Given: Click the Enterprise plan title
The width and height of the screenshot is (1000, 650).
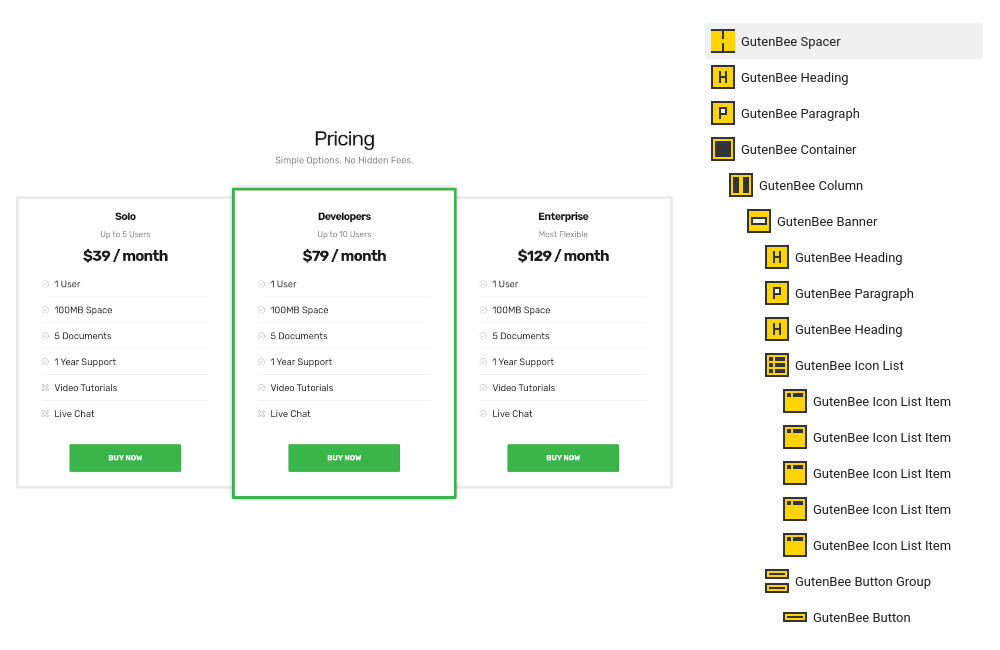Looking at the screenshot, I should pos(563,216).
